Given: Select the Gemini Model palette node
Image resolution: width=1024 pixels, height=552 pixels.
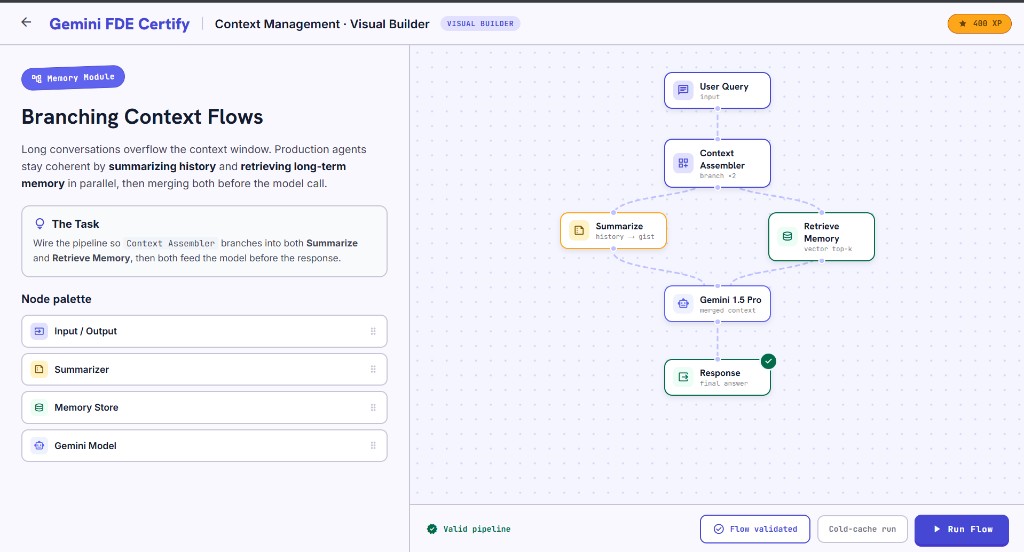Looking at the screenshot, I should pos(204,446).
